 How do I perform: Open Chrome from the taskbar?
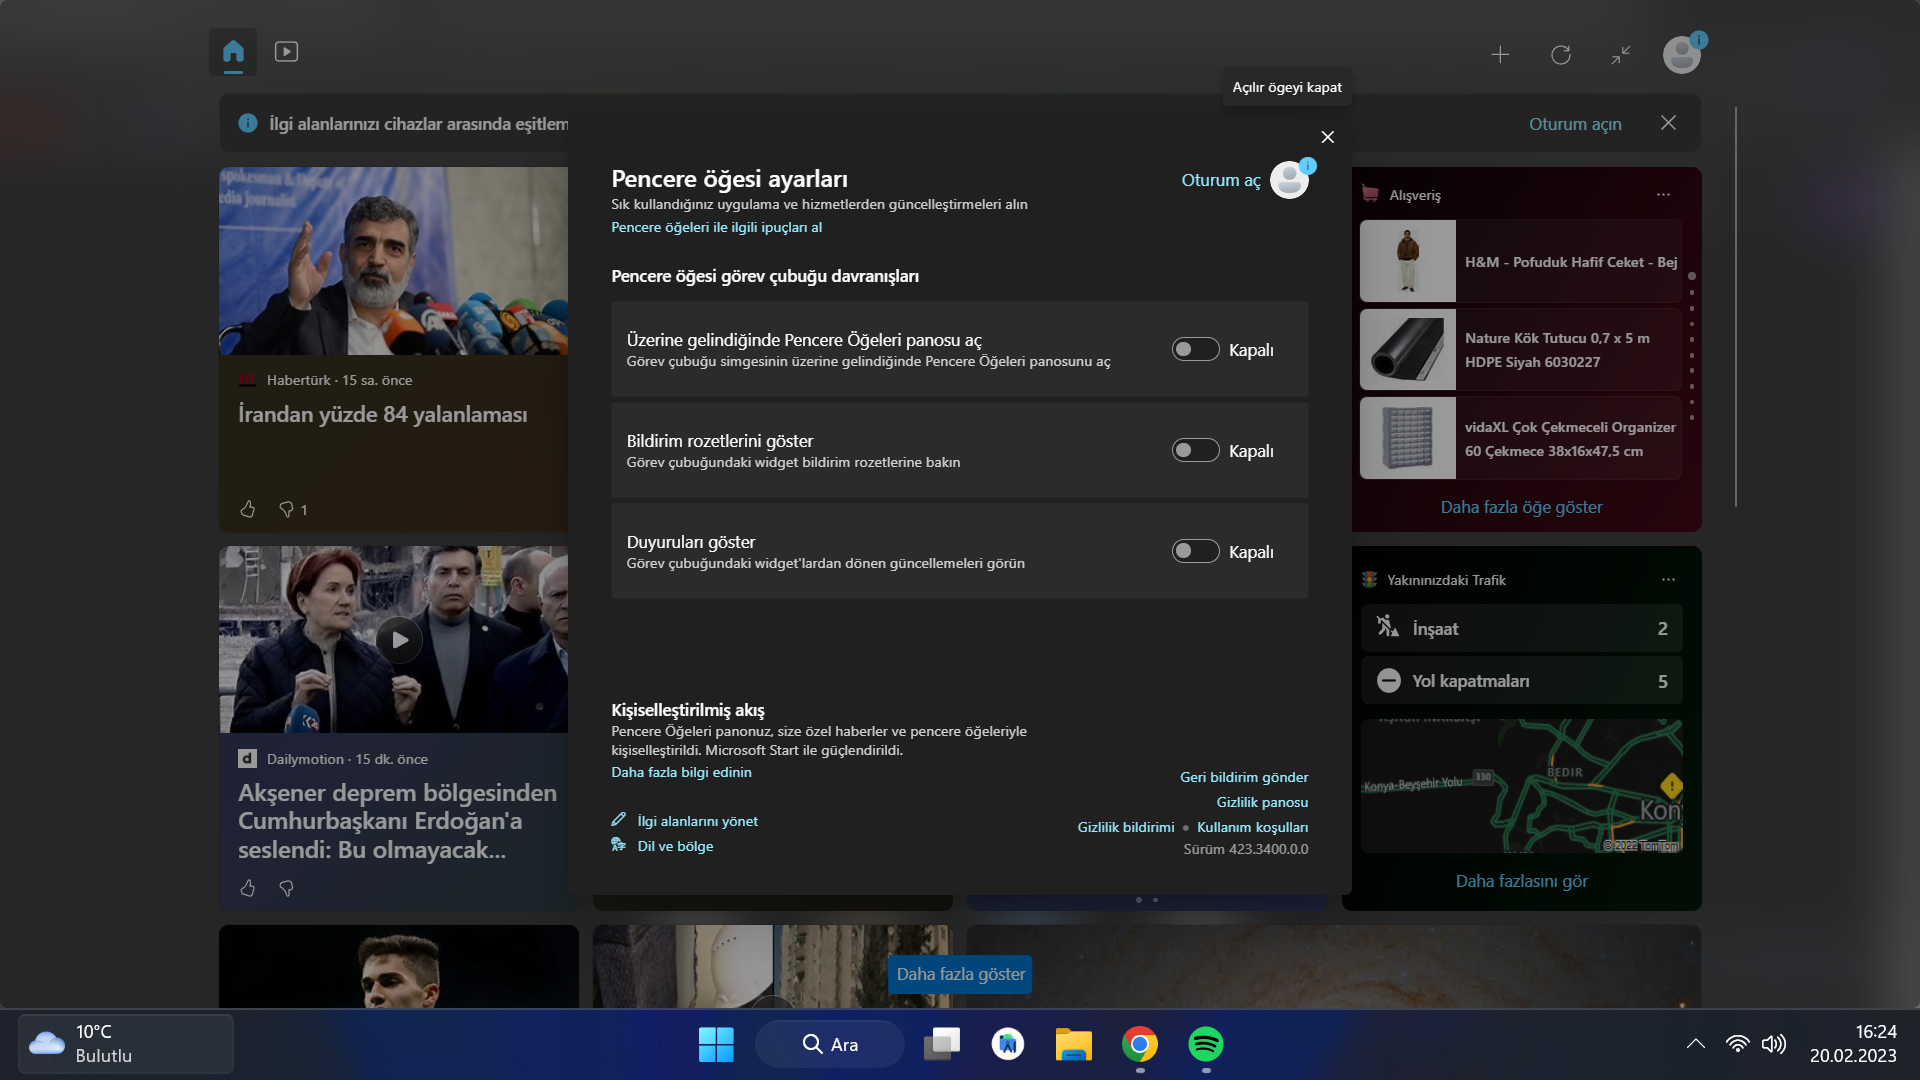[1139, 1044]
